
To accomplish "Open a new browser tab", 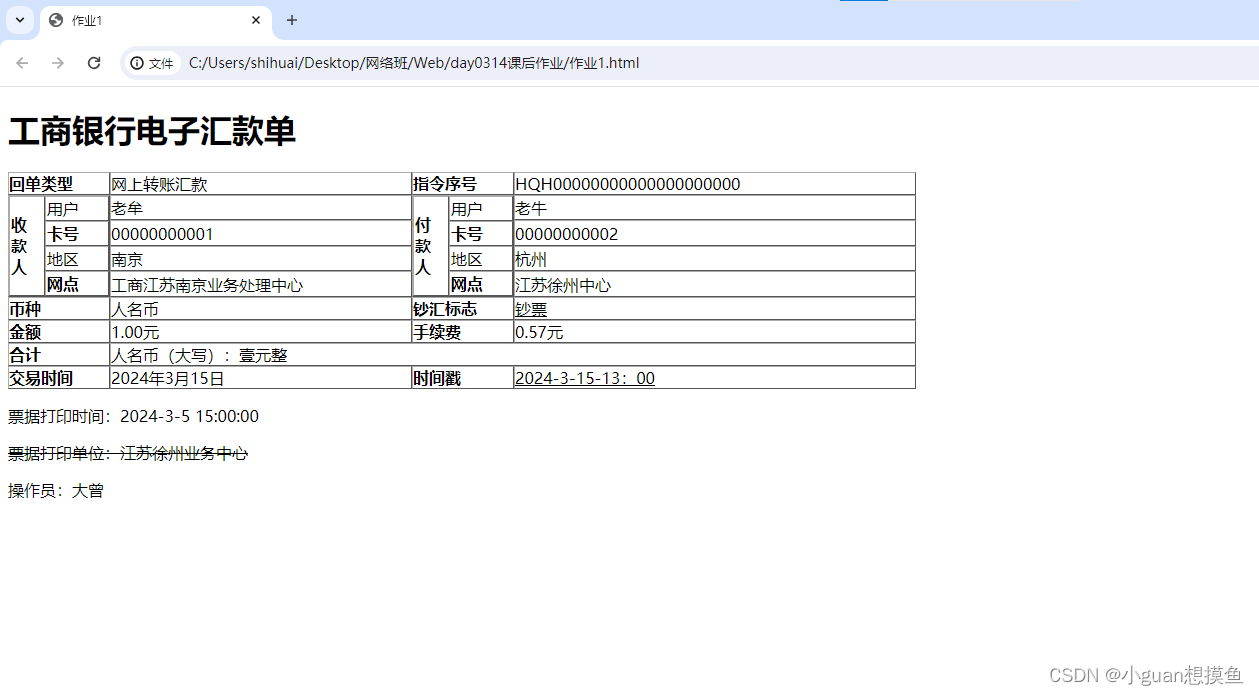I will (x=292, y=20).
